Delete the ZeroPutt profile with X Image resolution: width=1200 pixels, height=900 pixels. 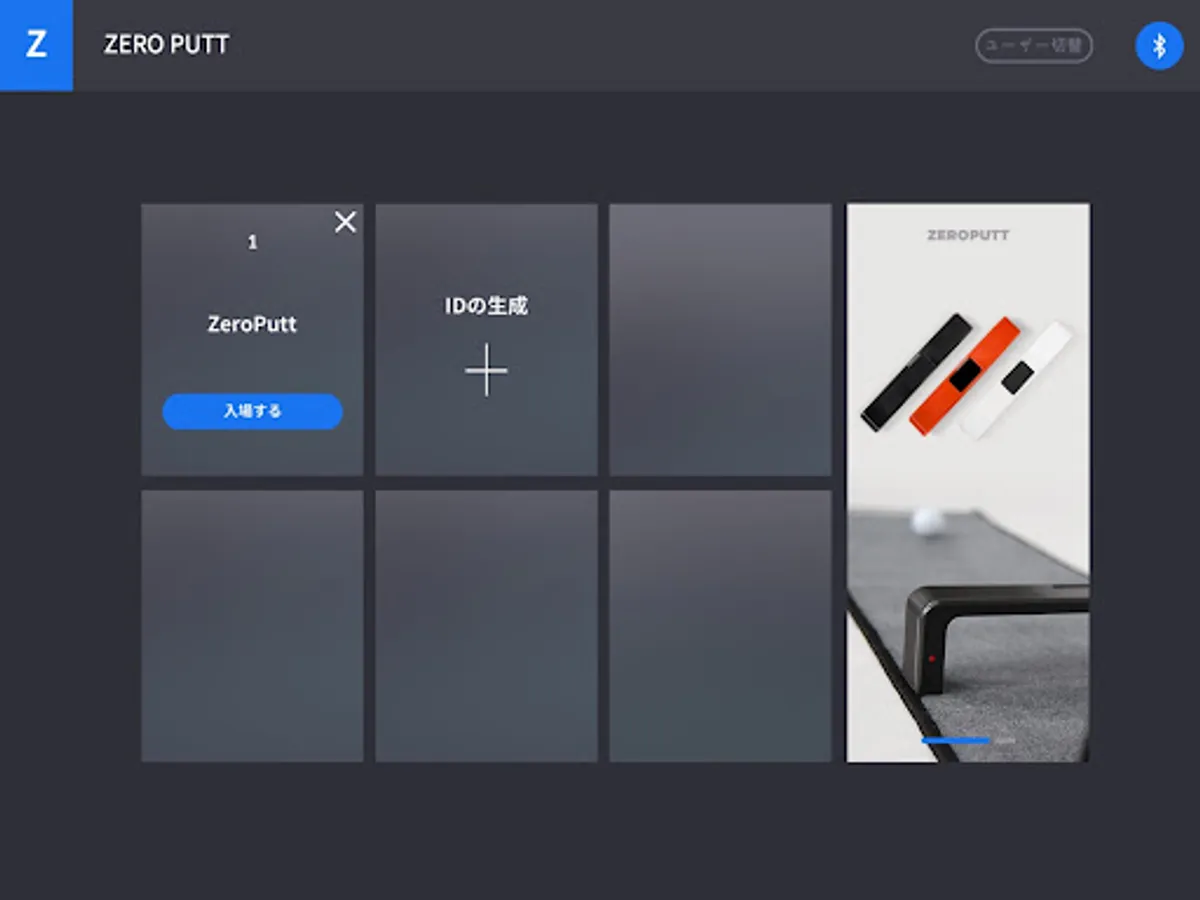pos(345,222)
